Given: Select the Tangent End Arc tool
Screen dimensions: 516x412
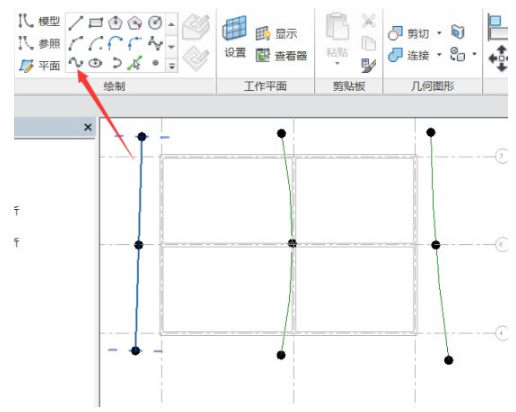Looking at the screenshot, I should tap(115, 43).
